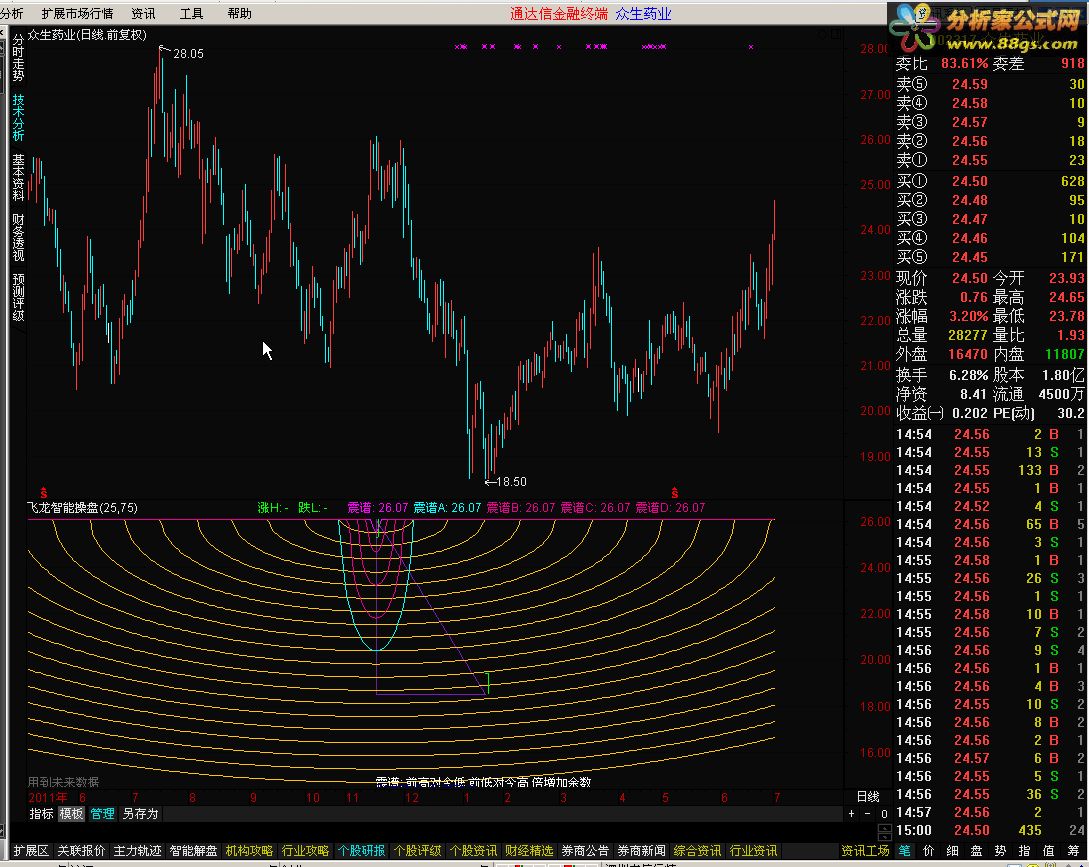Open the 基本资料 side tab
The width and height of the screenshot is (1089, 867).
[x=18, y=177]
